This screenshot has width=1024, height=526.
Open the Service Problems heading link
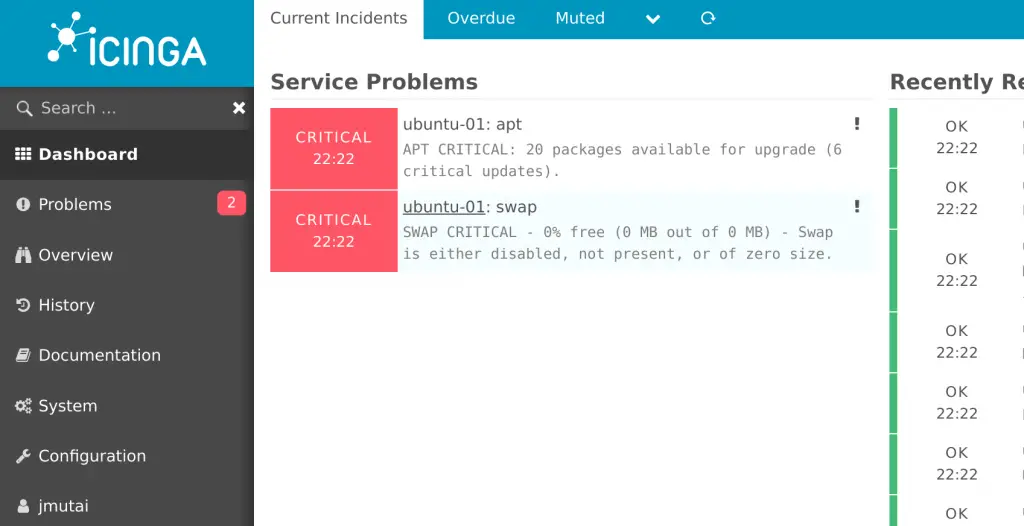374,82
